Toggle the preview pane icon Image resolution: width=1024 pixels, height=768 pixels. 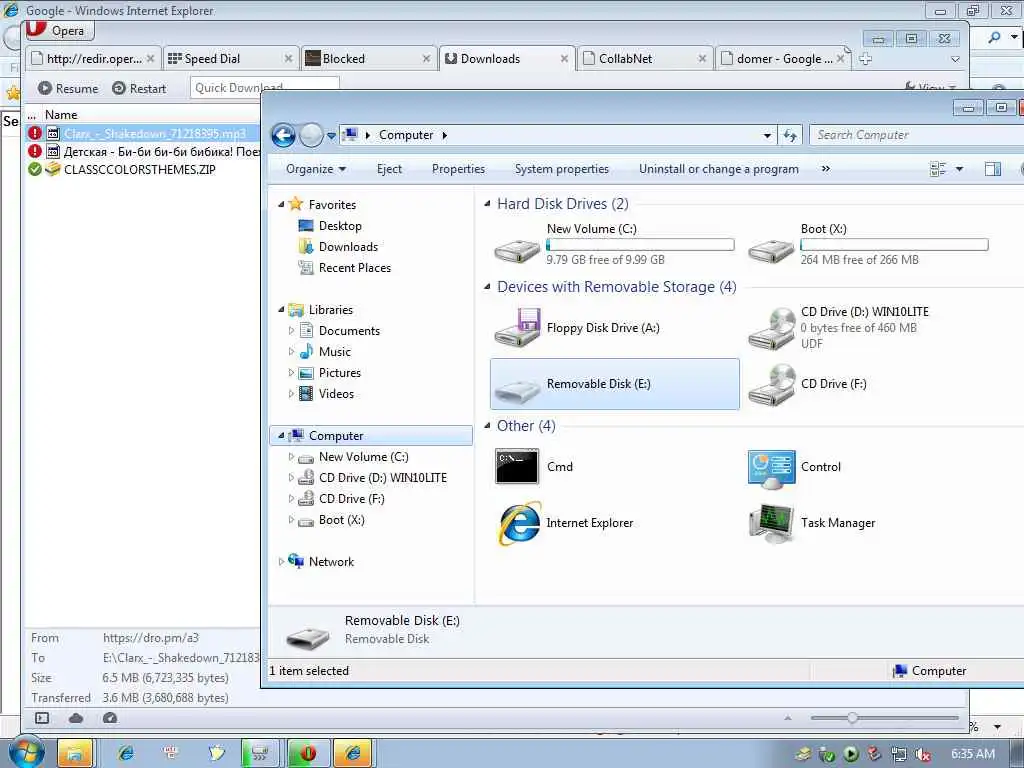point(993,169)
